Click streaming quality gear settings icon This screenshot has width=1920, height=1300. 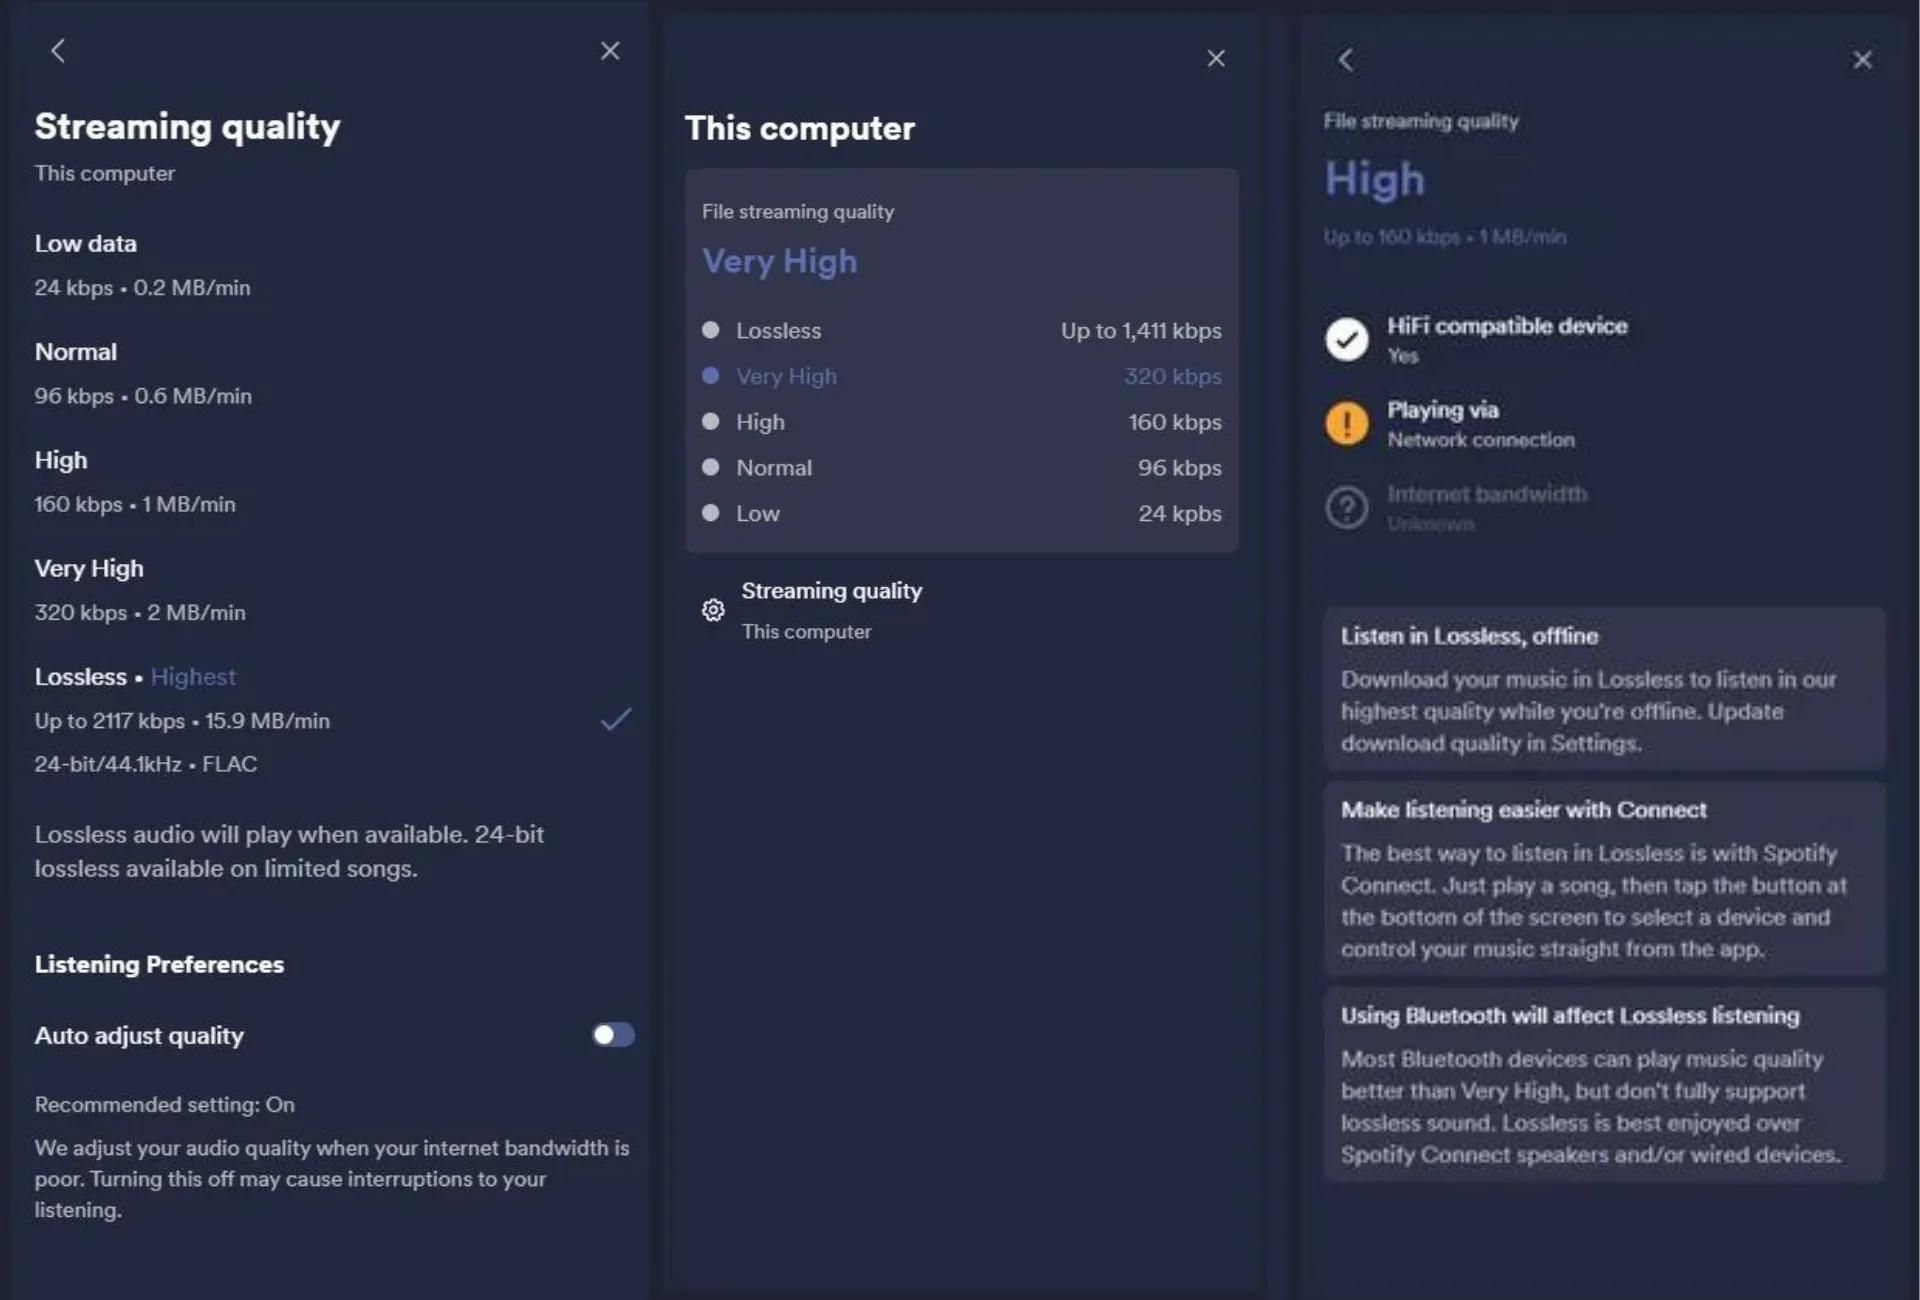pyautogui.click(x=711, y=609)
